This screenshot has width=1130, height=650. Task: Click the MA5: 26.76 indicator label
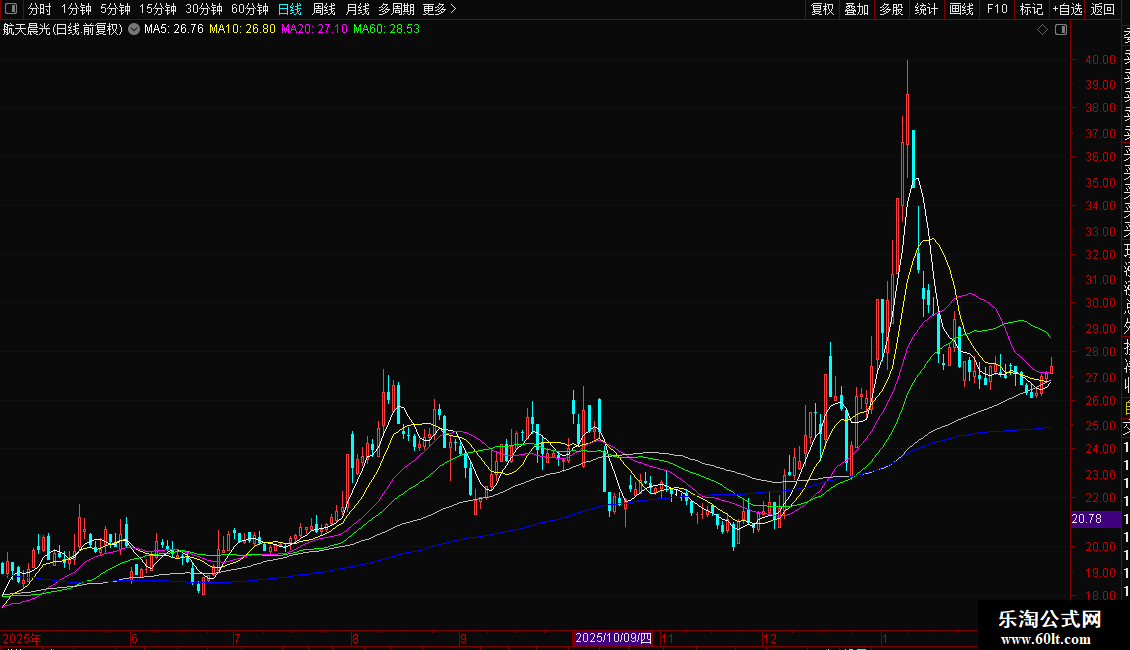click(x=174, y=30)
